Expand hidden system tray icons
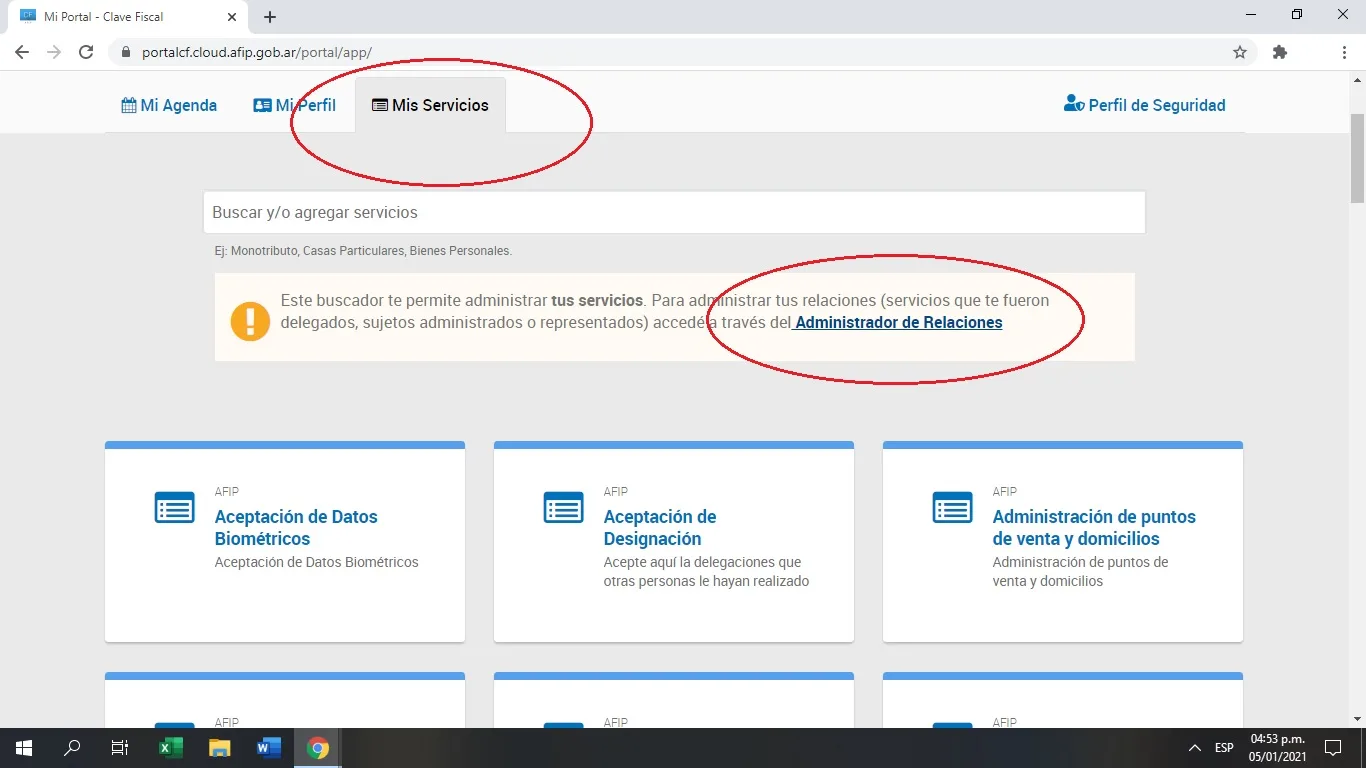 pyautogui.click(x=1193, y=747)
